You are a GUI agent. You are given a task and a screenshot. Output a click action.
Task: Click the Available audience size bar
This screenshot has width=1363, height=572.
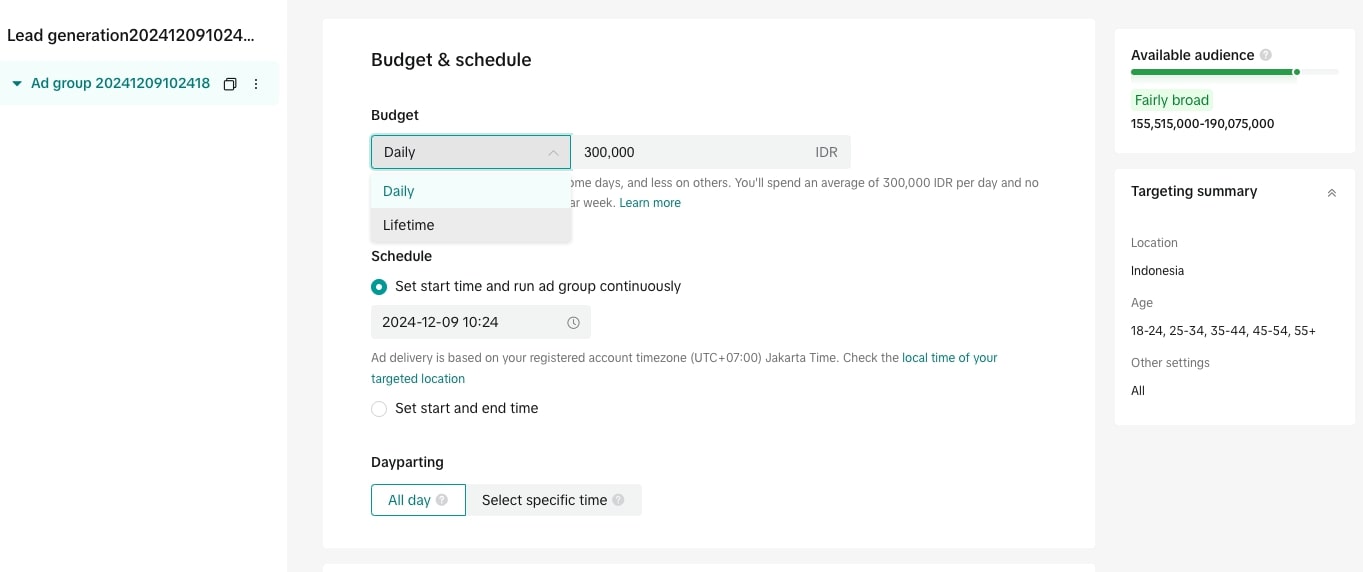tap(1234, 72)
